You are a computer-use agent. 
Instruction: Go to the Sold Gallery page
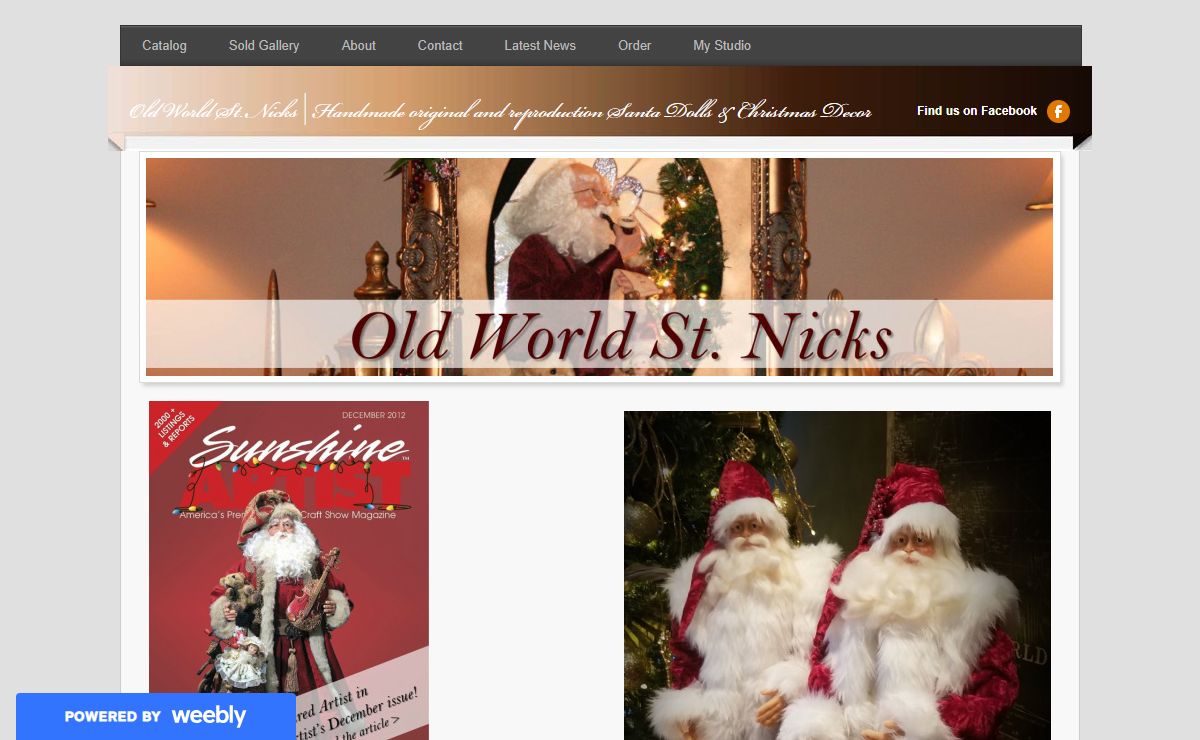click(x=264, y=46)
